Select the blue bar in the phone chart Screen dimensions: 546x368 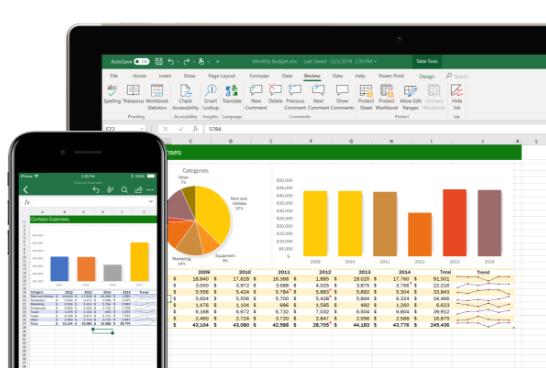point(60,269)
